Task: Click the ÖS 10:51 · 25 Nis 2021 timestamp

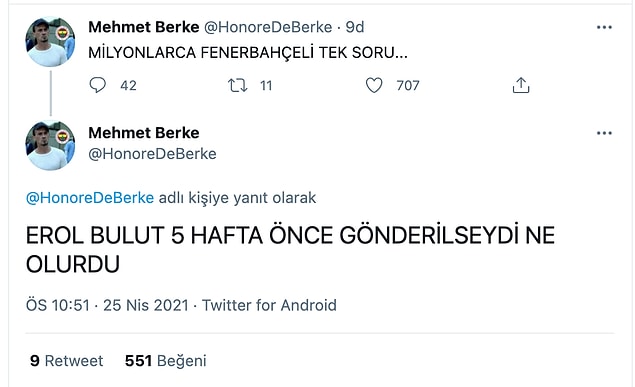Action: point(107,305)
